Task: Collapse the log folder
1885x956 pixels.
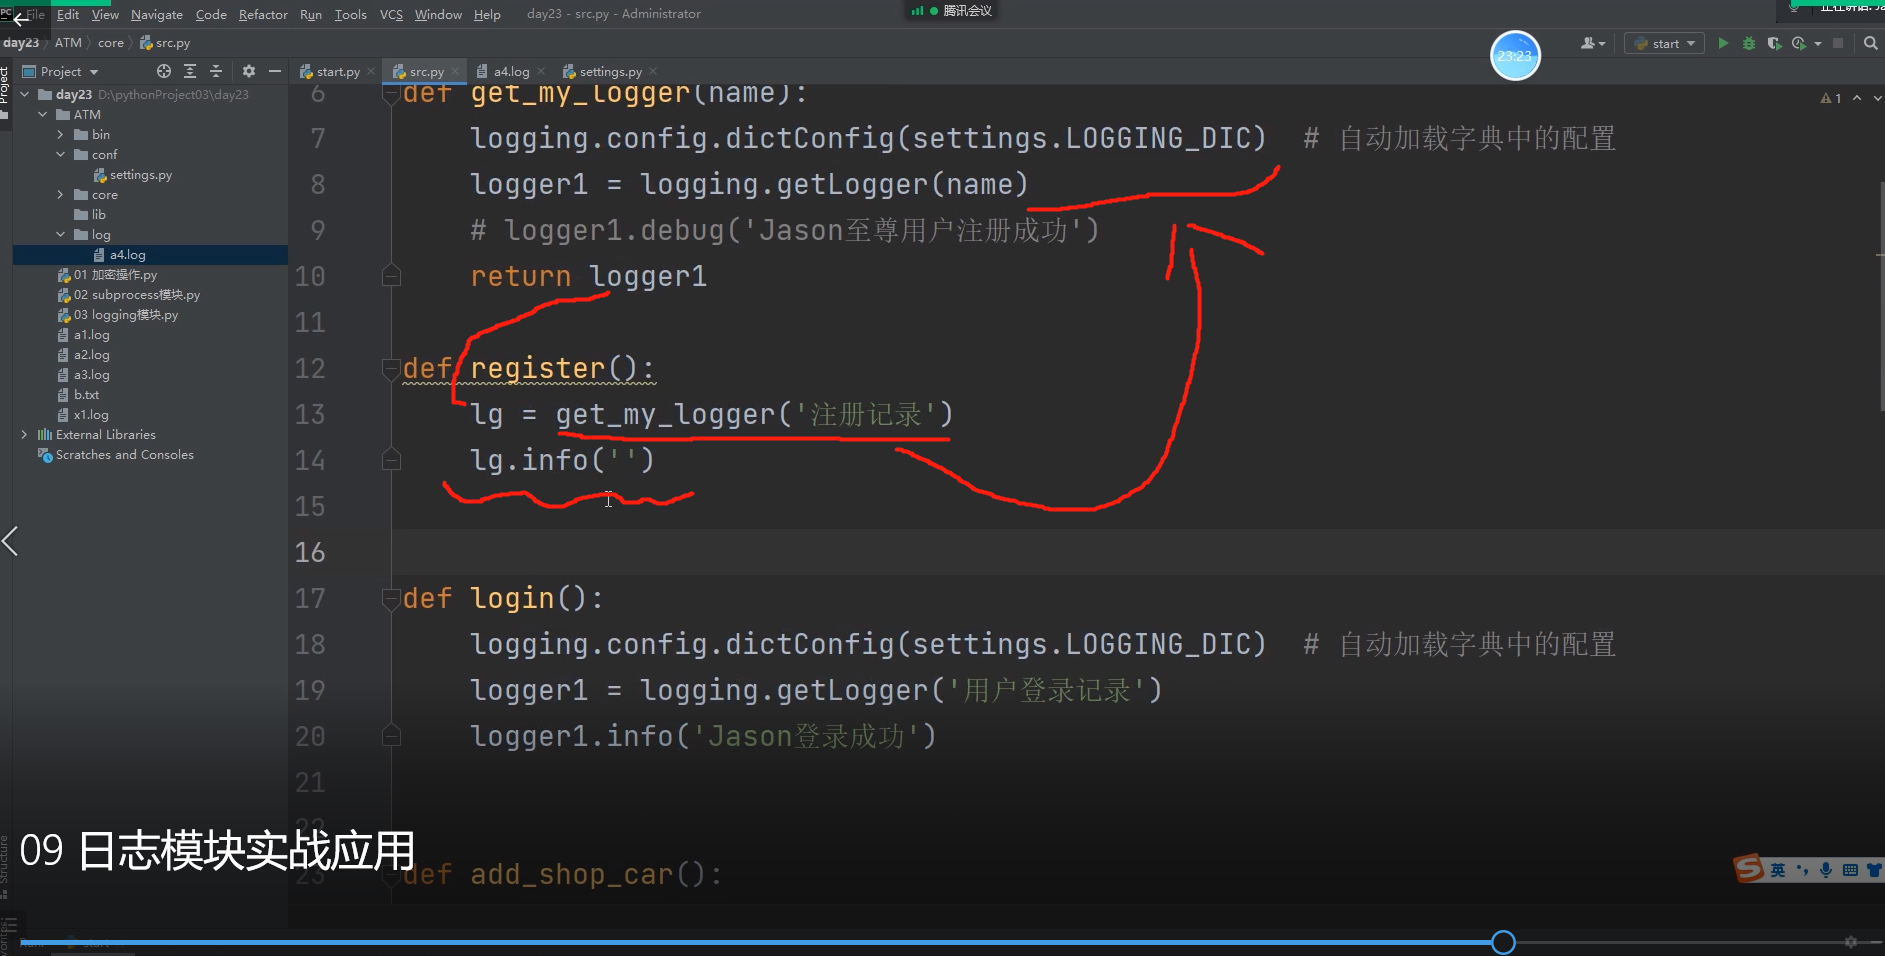Action: tap(61, 234)
